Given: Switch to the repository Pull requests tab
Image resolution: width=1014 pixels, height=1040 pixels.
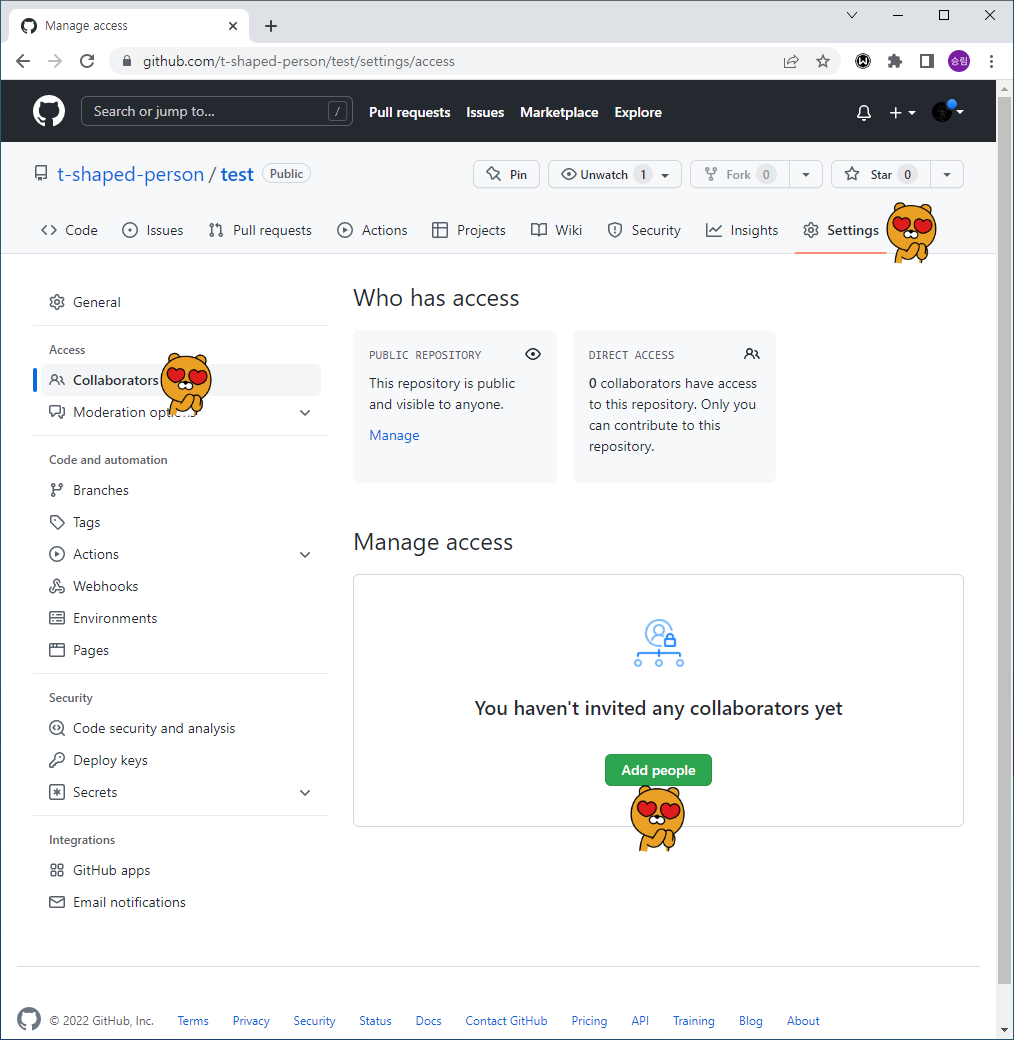Looking at the screenshot, I should point(260,230).
